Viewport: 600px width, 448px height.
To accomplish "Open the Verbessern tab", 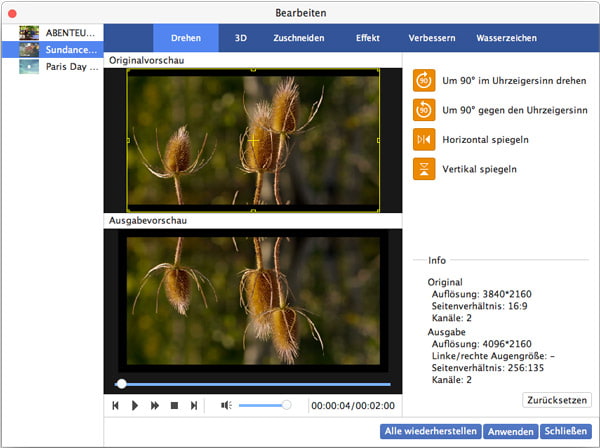I will 432,38.
